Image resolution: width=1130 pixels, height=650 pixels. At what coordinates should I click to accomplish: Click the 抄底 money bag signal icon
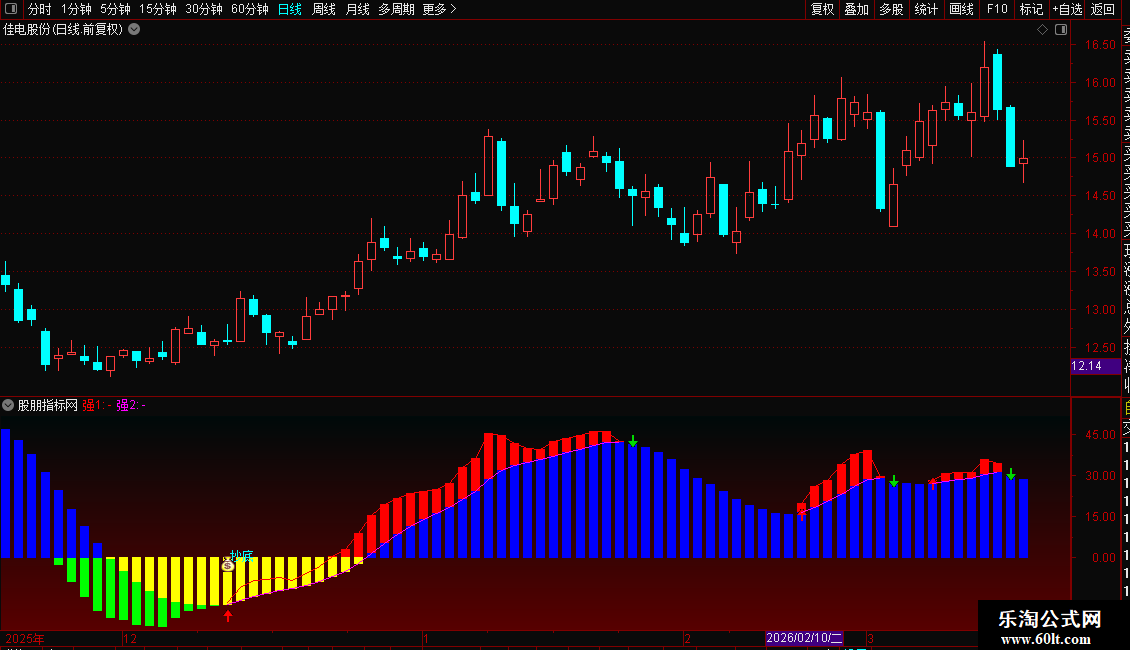(228, 565)
